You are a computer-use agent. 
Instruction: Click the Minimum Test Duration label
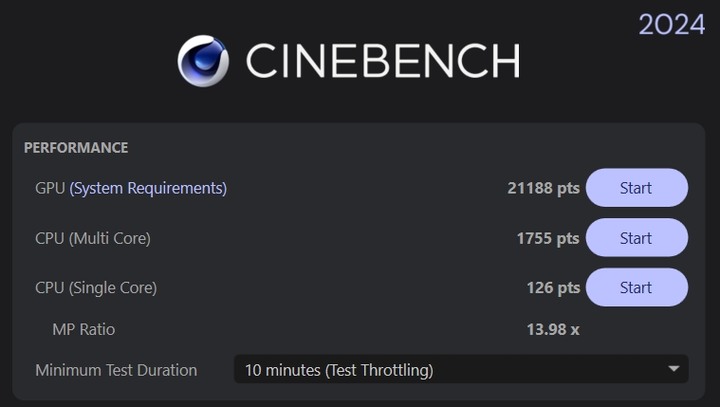pyautogui.click(x=116, y=370)
